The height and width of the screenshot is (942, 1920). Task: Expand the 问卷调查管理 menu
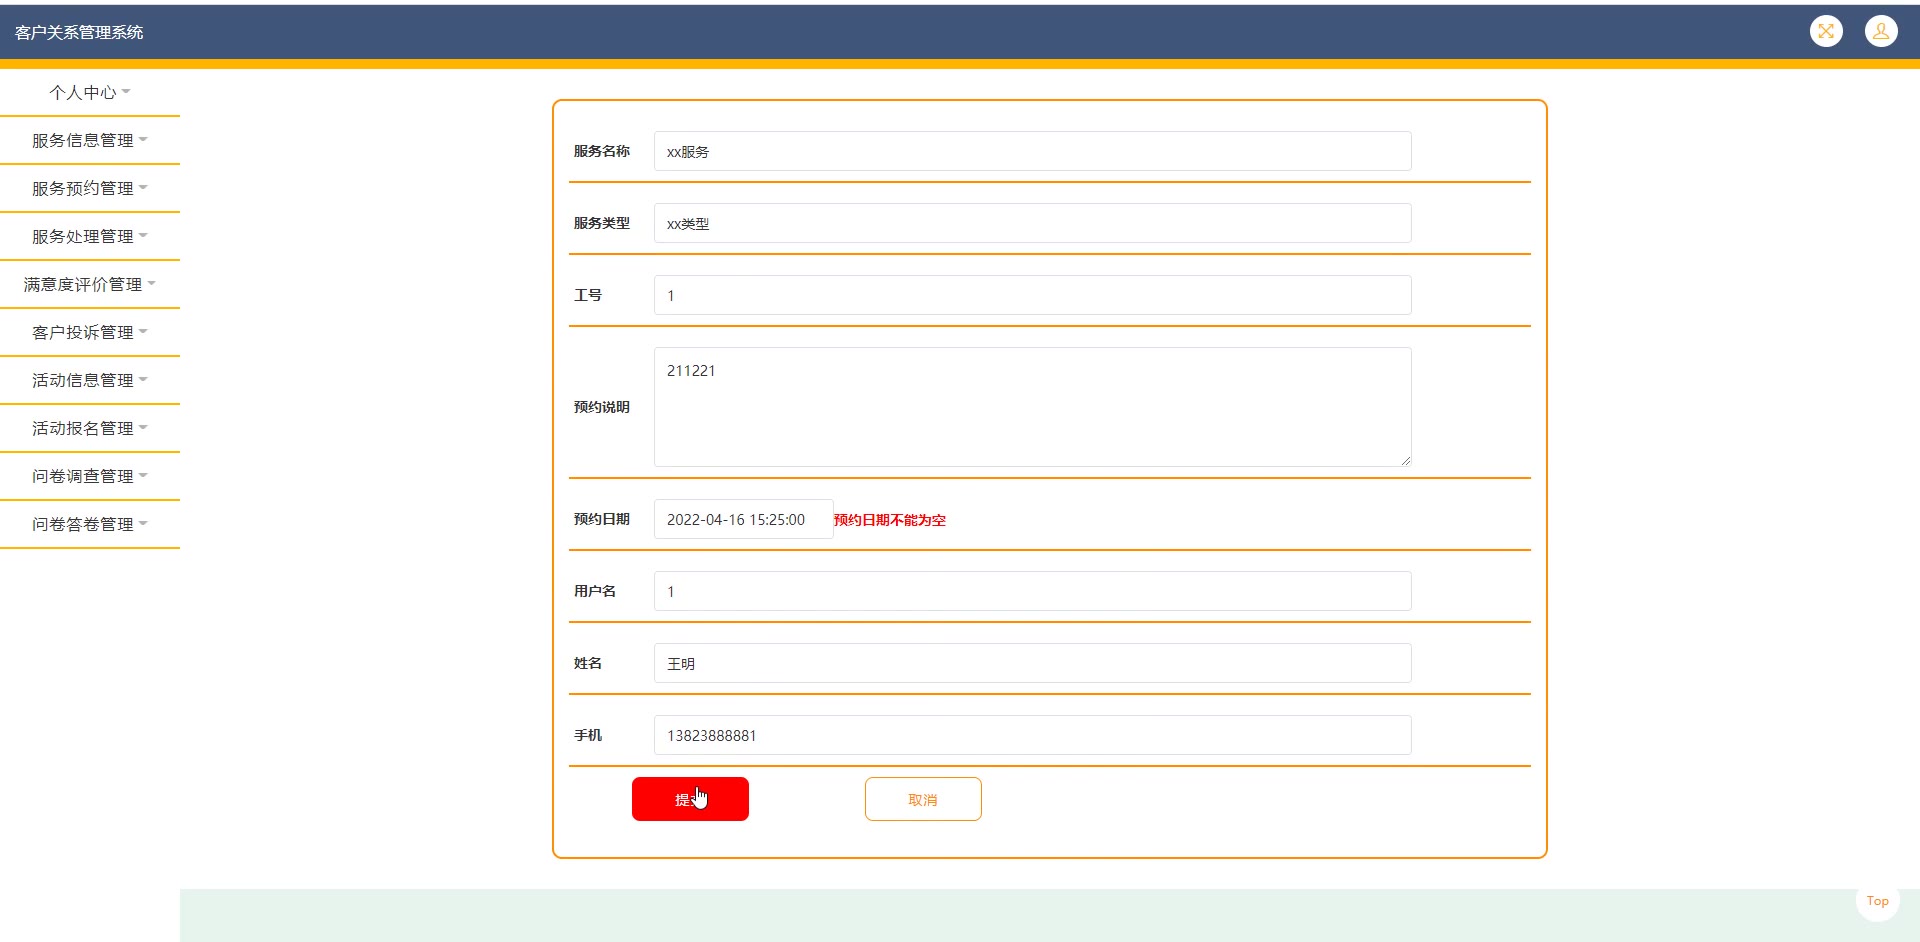pos(90,476)
